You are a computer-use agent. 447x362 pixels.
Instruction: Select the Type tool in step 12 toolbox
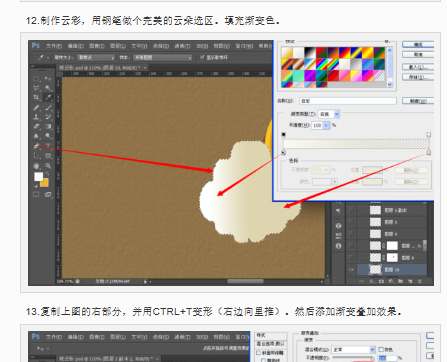(x=48, y=146)
